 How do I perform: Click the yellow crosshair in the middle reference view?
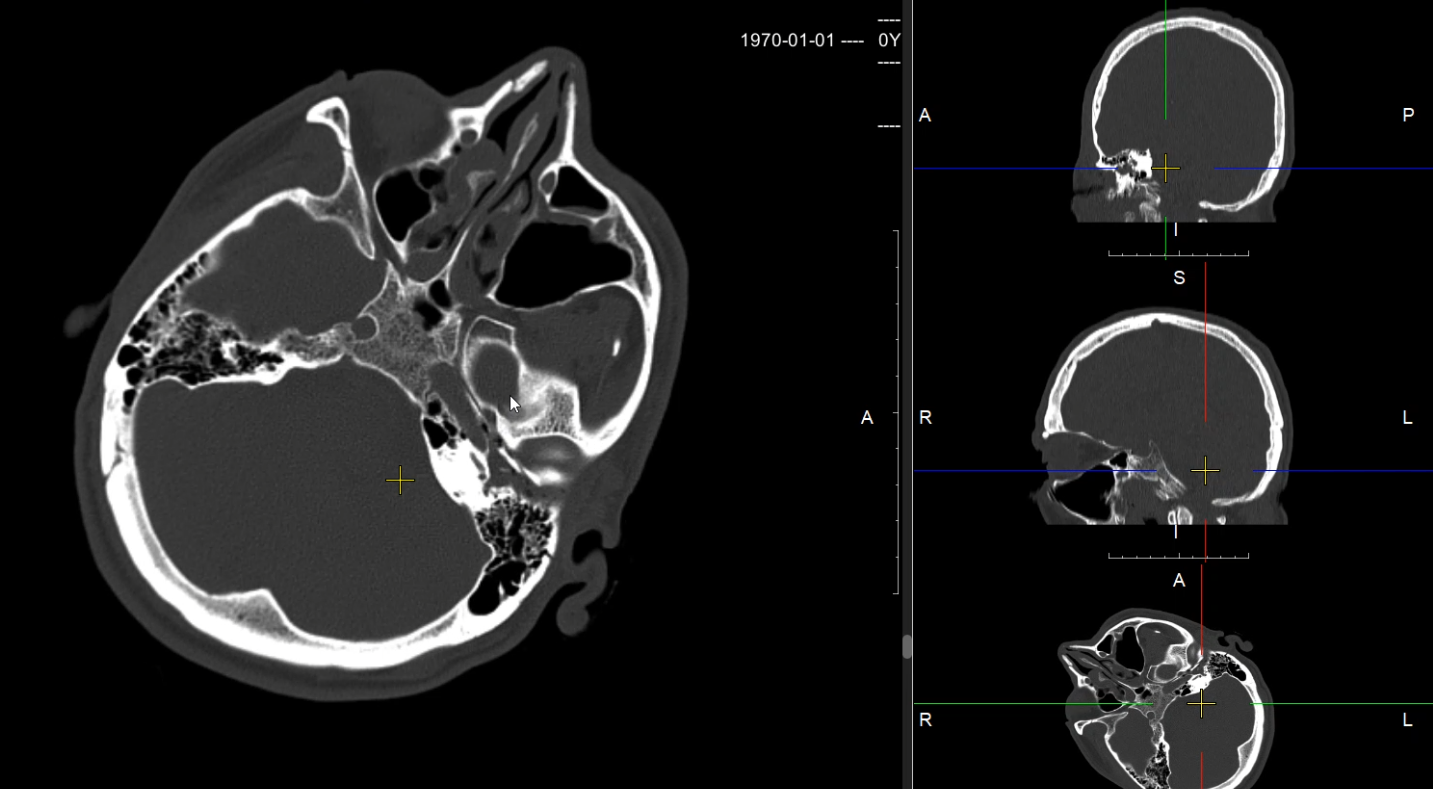click(1206, 471)
